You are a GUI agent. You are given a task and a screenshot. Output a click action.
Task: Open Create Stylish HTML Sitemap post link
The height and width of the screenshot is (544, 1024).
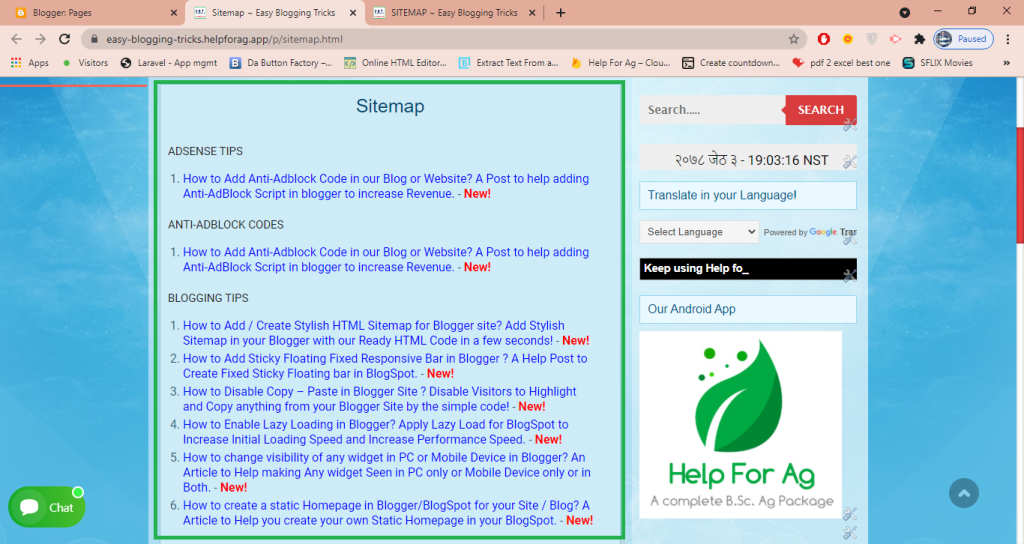374,333
